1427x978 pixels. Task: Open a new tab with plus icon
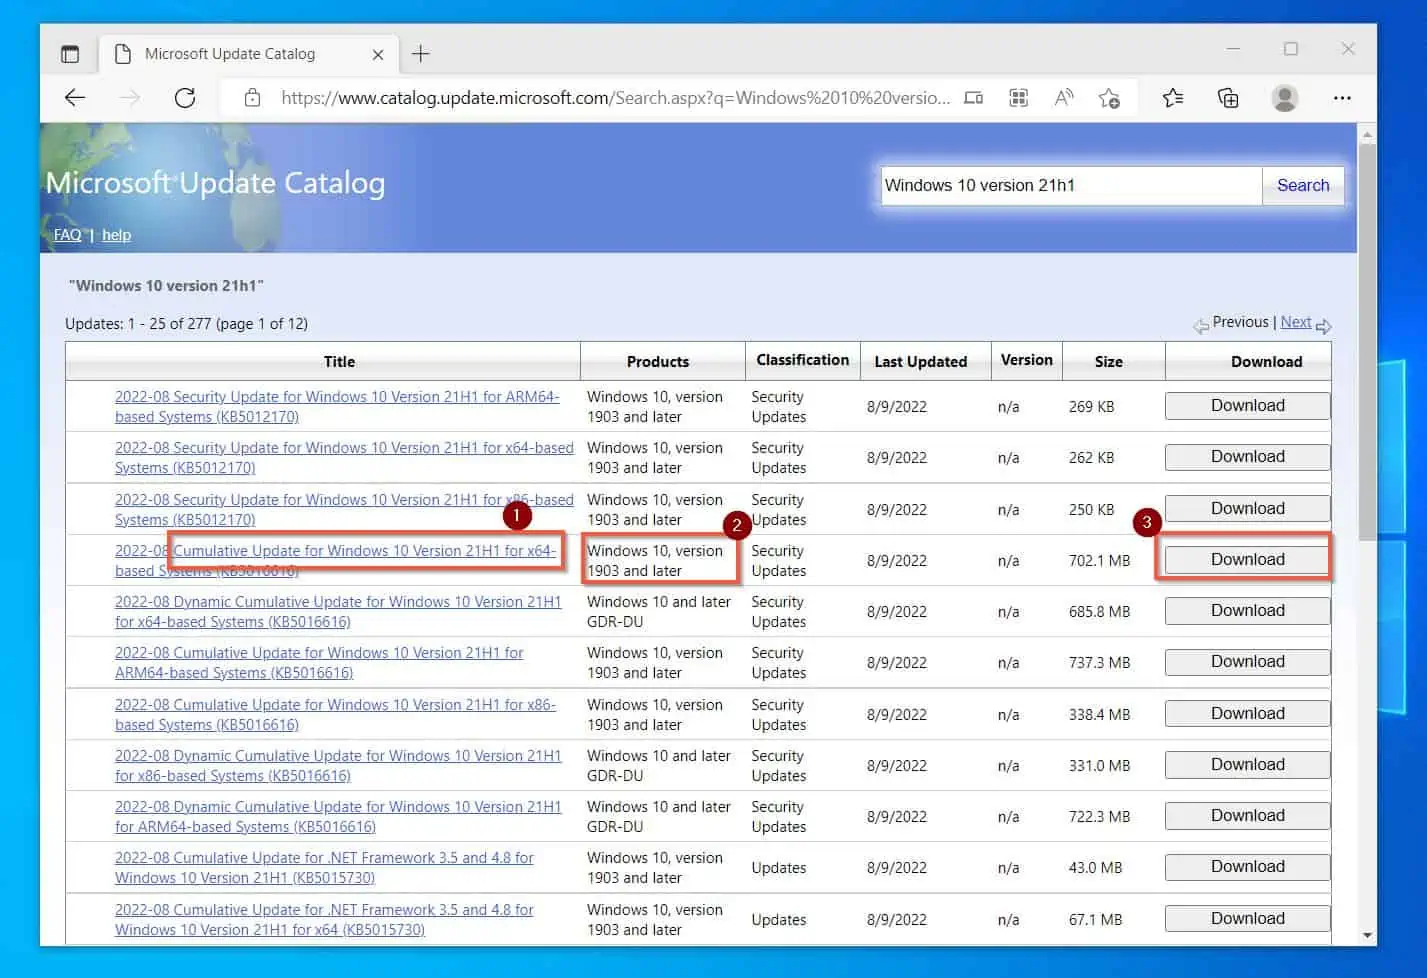tap(421, 54)
